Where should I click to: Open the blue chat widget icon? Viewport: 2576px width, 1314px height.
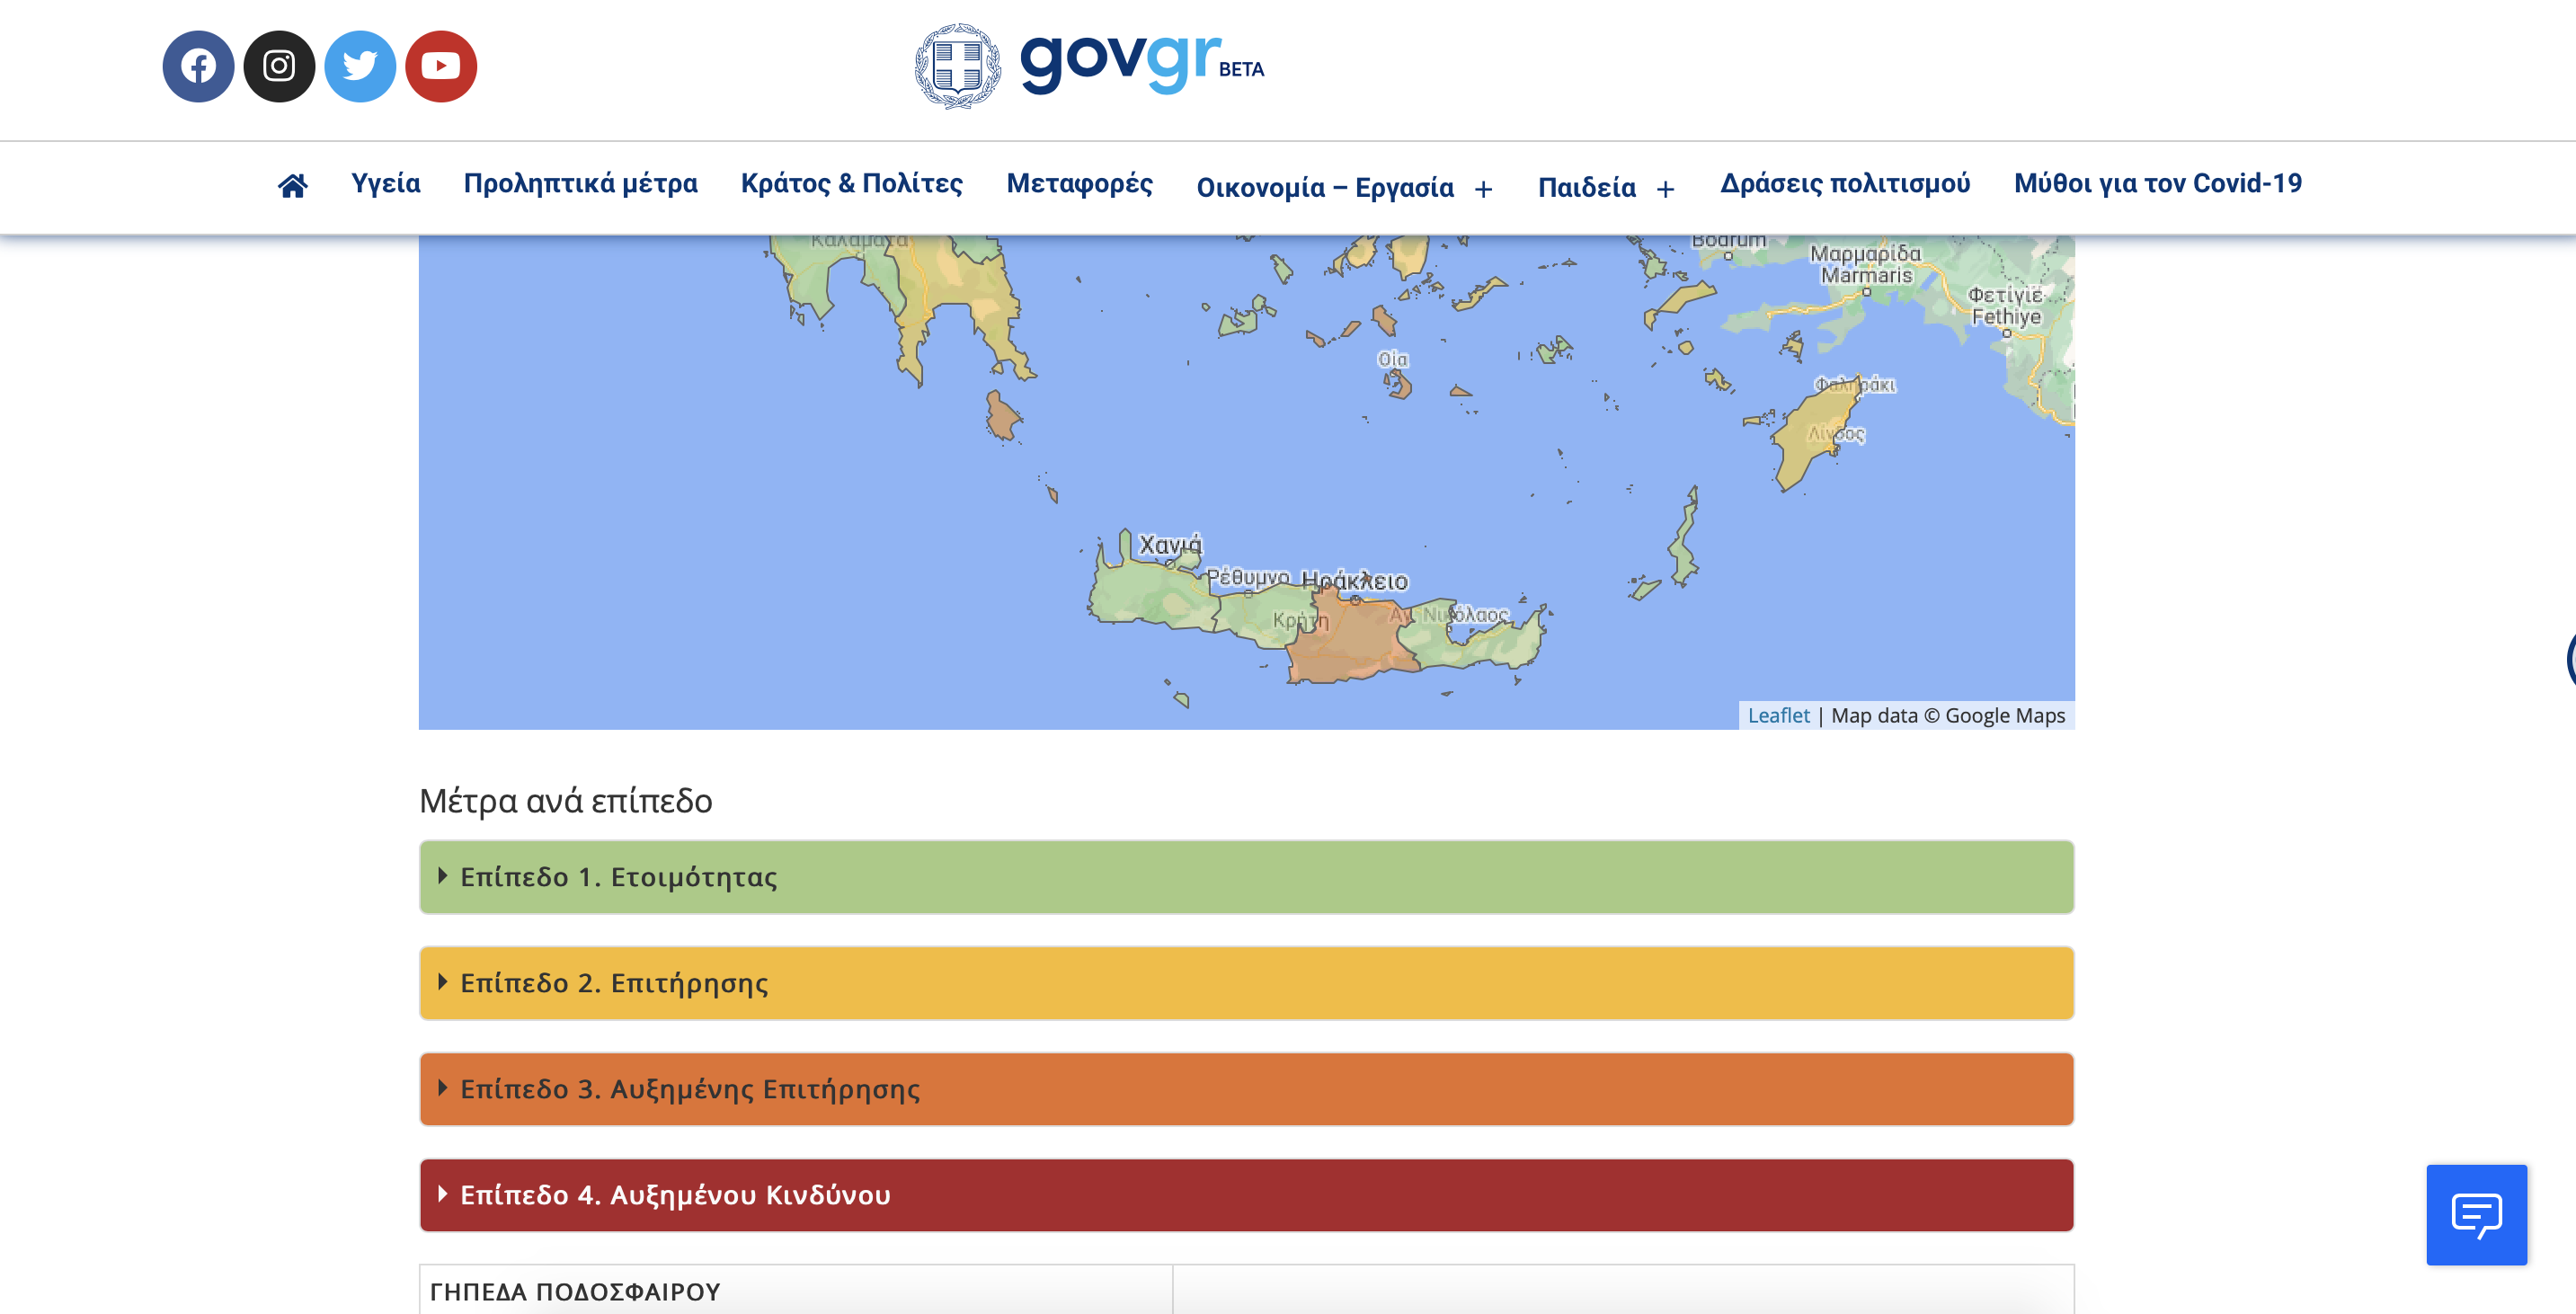coord(2476,1214)
